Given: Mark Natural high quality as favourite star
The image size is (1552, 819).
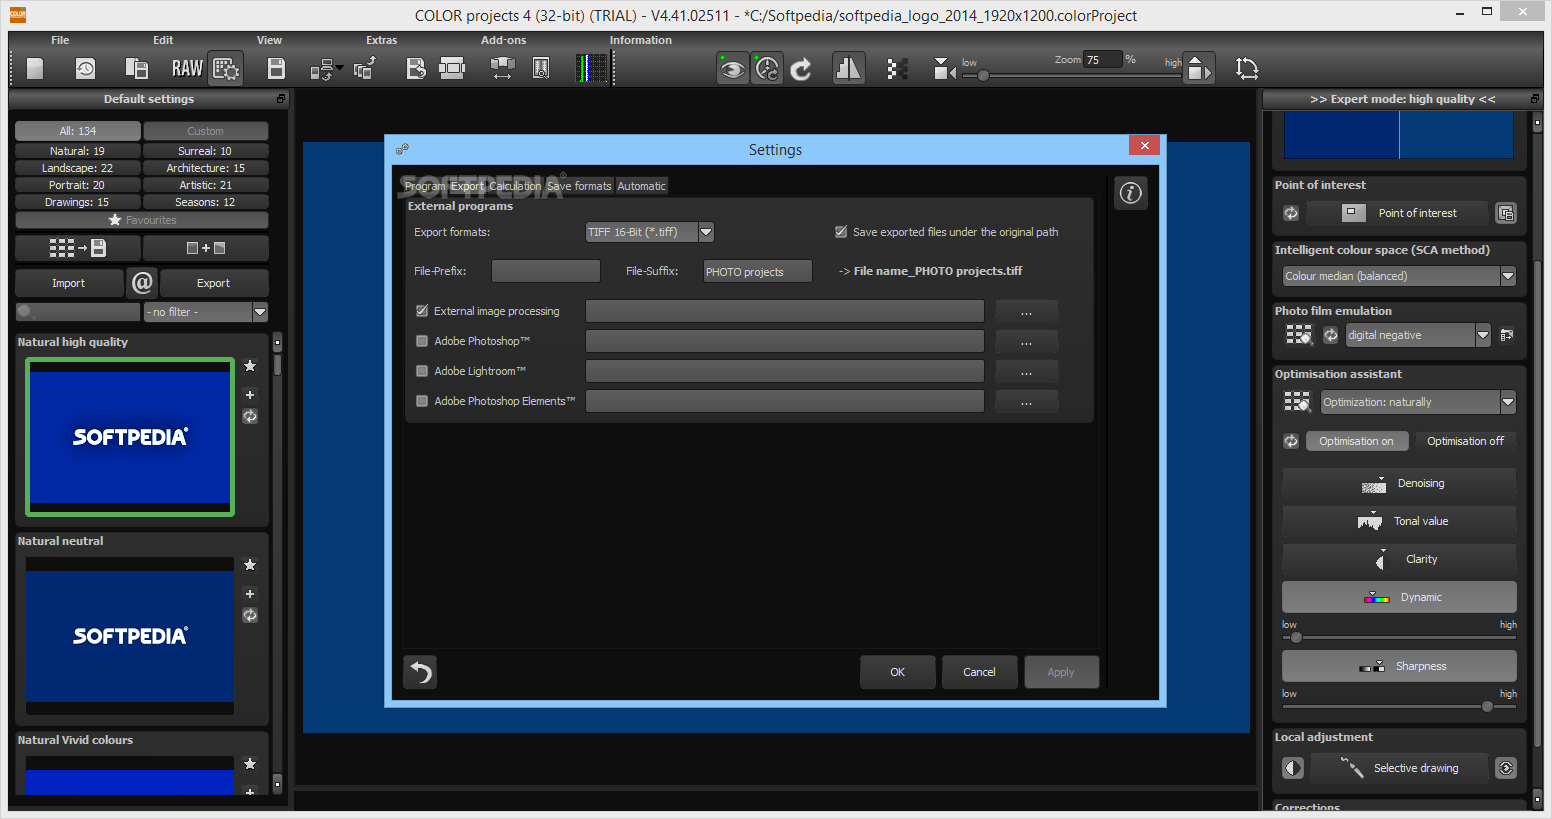Looking at the screenshot, I should click(250, 366).
